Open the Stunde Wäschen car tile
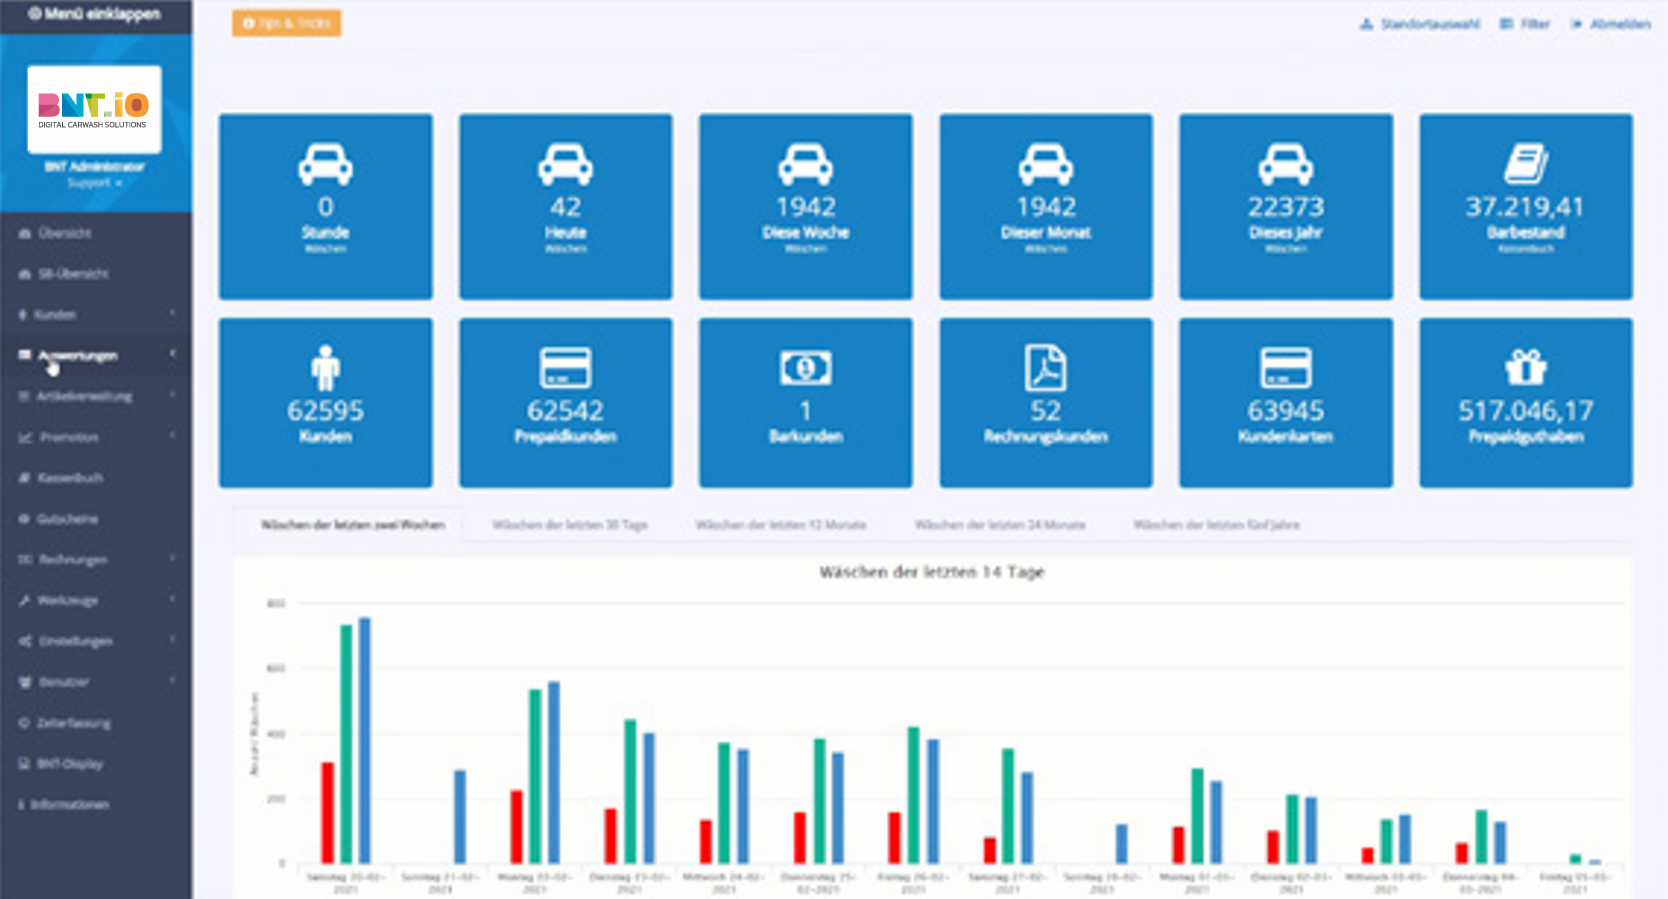Image resolution: width=1668 pixels, height=899 pixels. coord(325,206)
